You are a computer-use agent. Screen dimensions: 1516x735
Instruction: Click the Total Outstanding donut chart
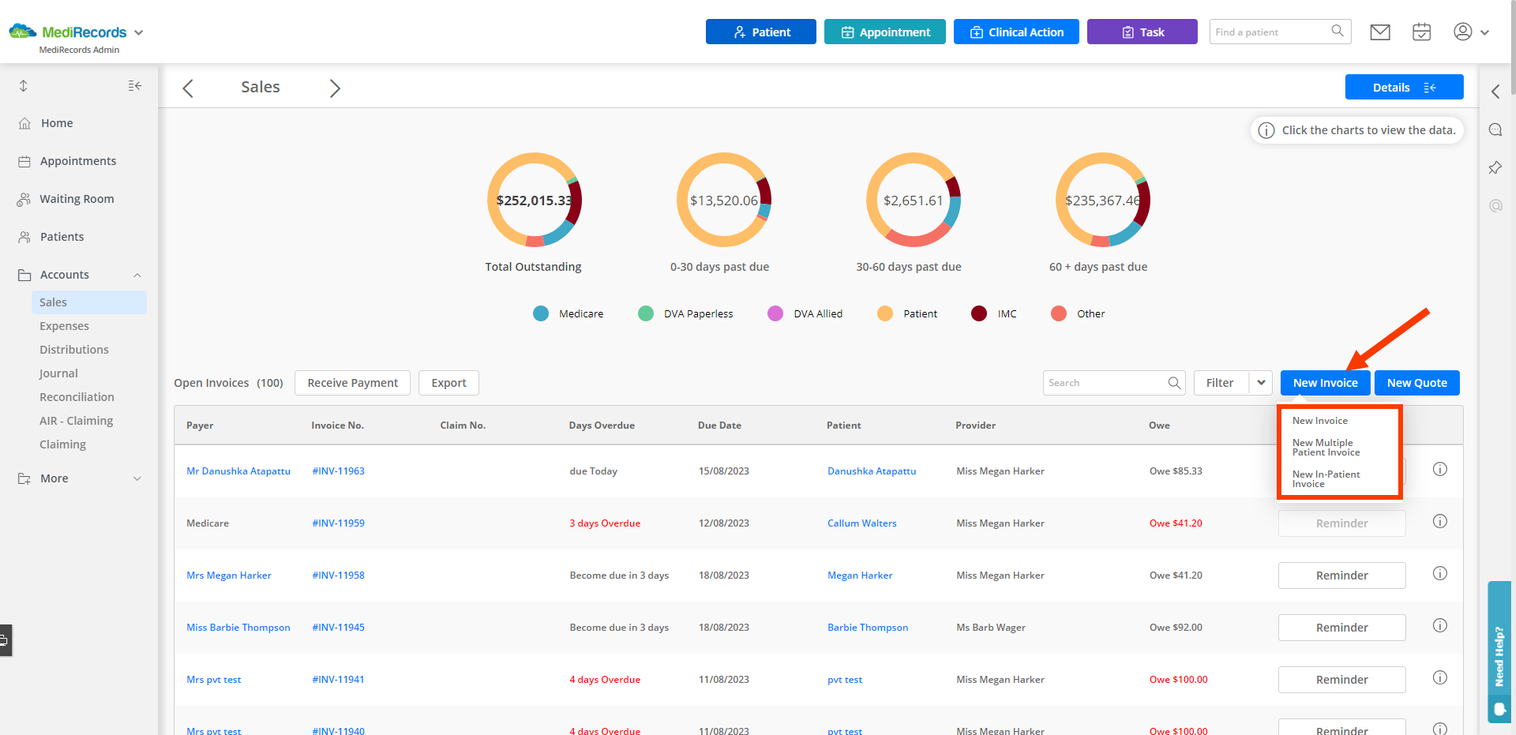[534, 200]
